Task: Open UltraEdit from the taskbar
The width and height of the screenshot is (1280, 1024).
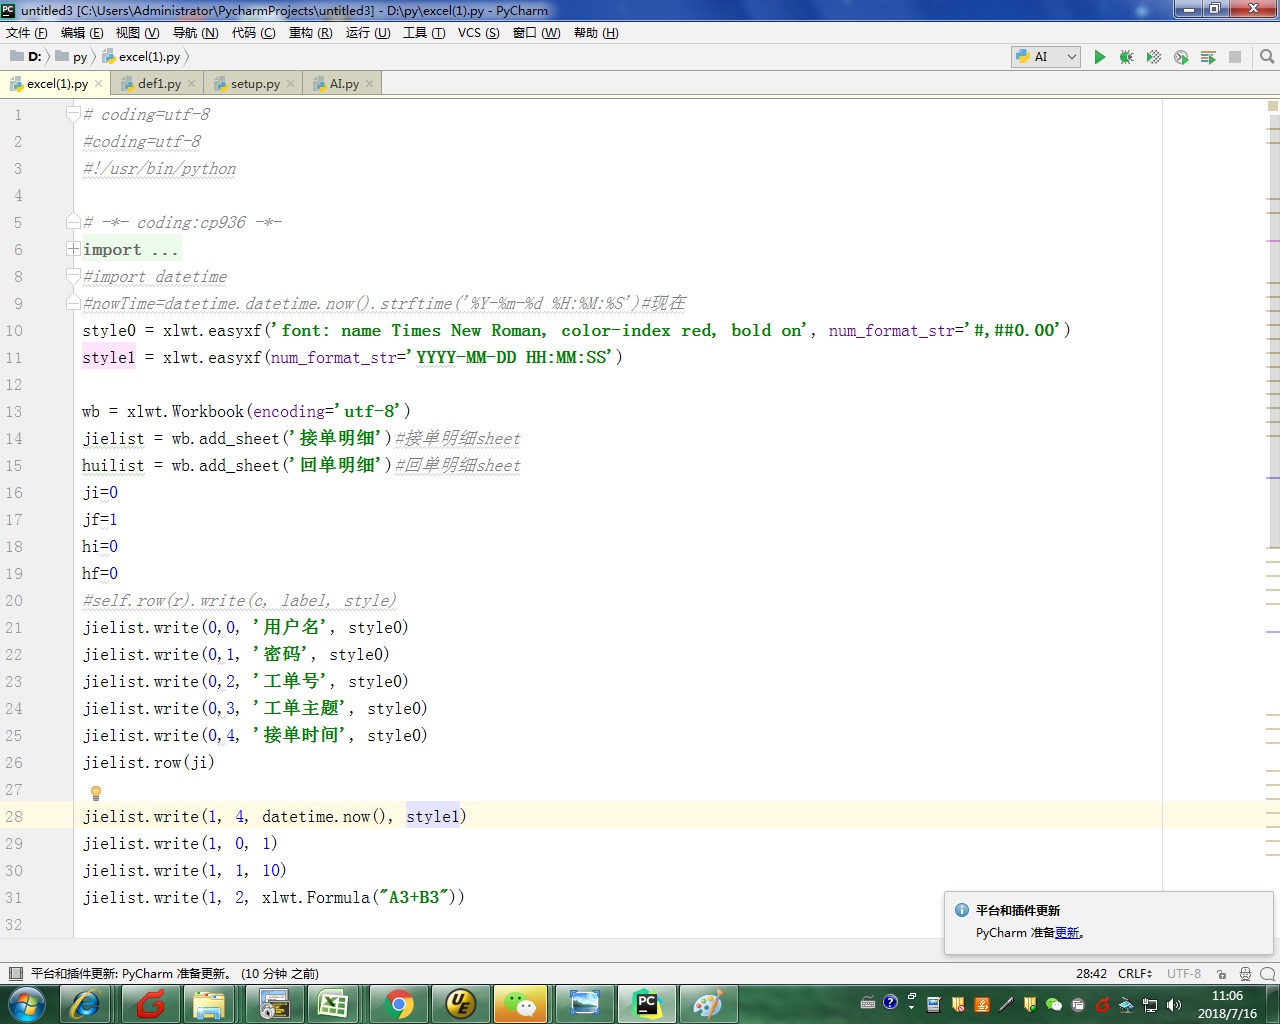Action: 460,1004
